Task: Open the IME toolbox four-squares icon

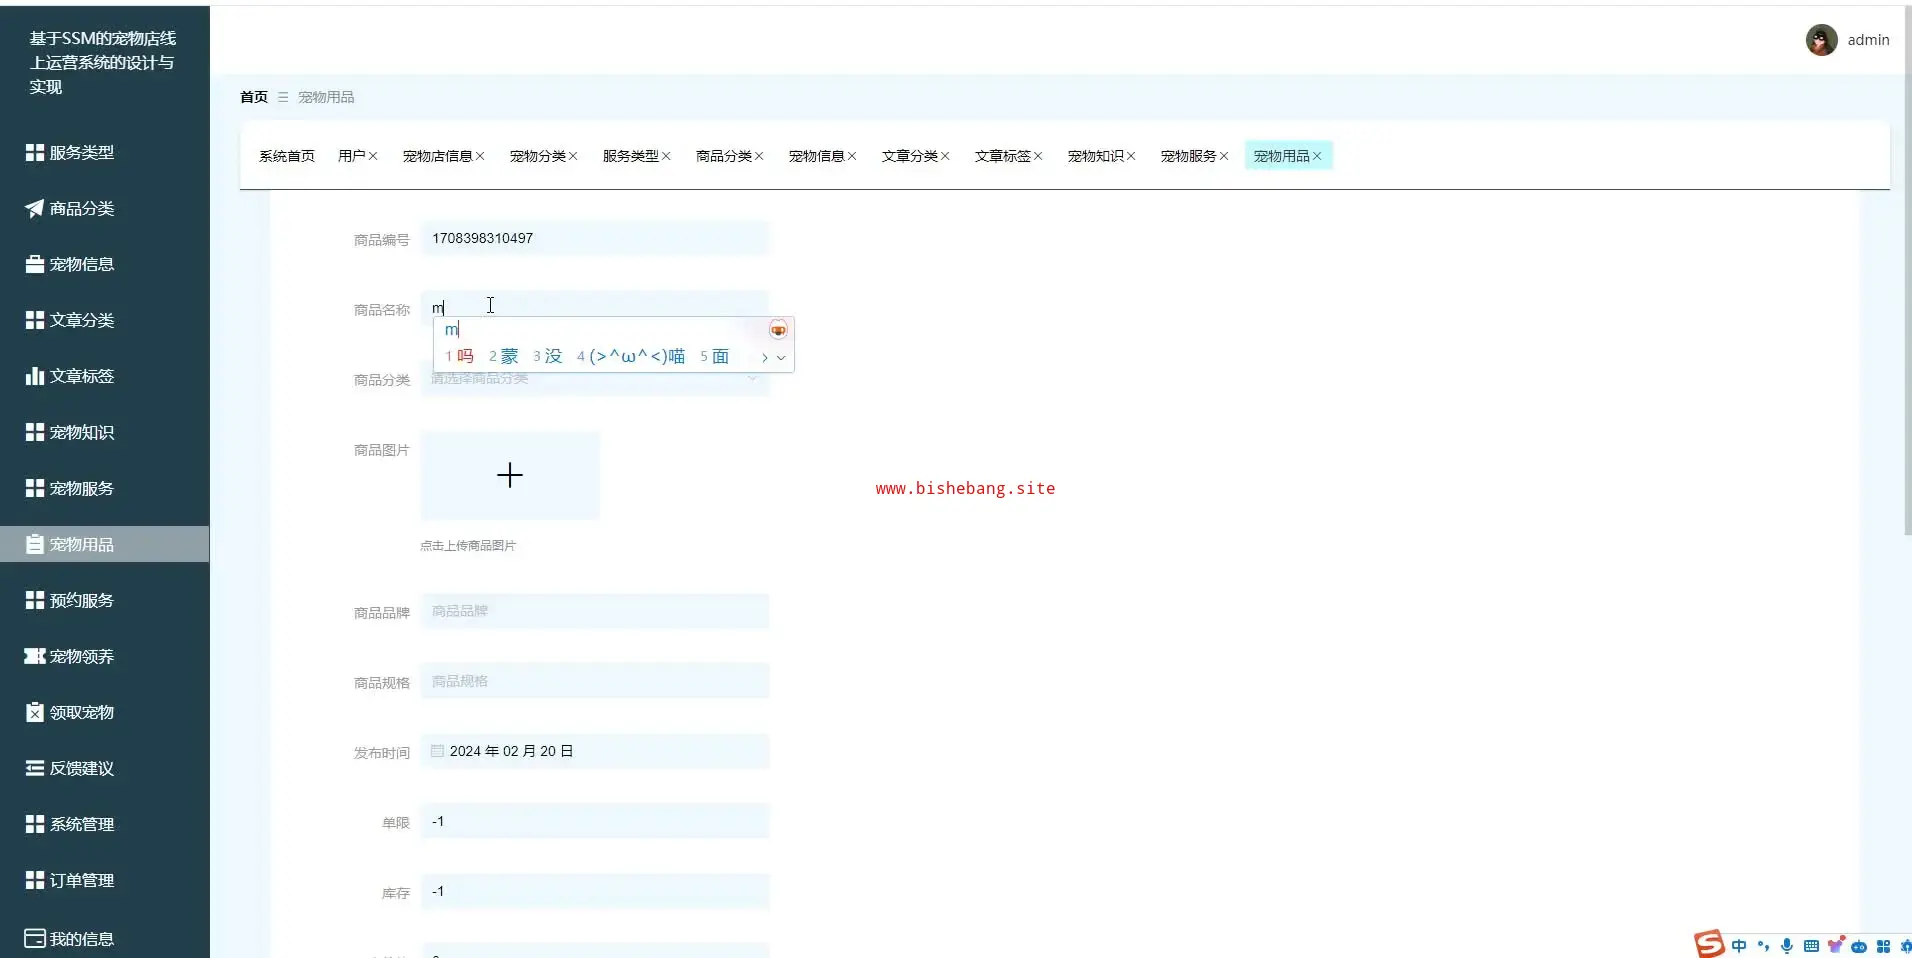Action: (1883, 946)
